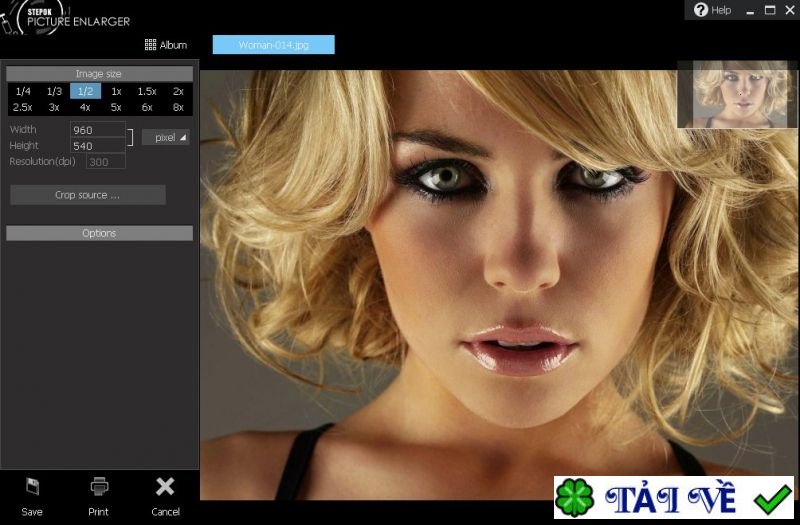The height and width of the screenshot is (525, 800).
Task: Collapse the Image size panel header
Action: click(x=99, y=73)
